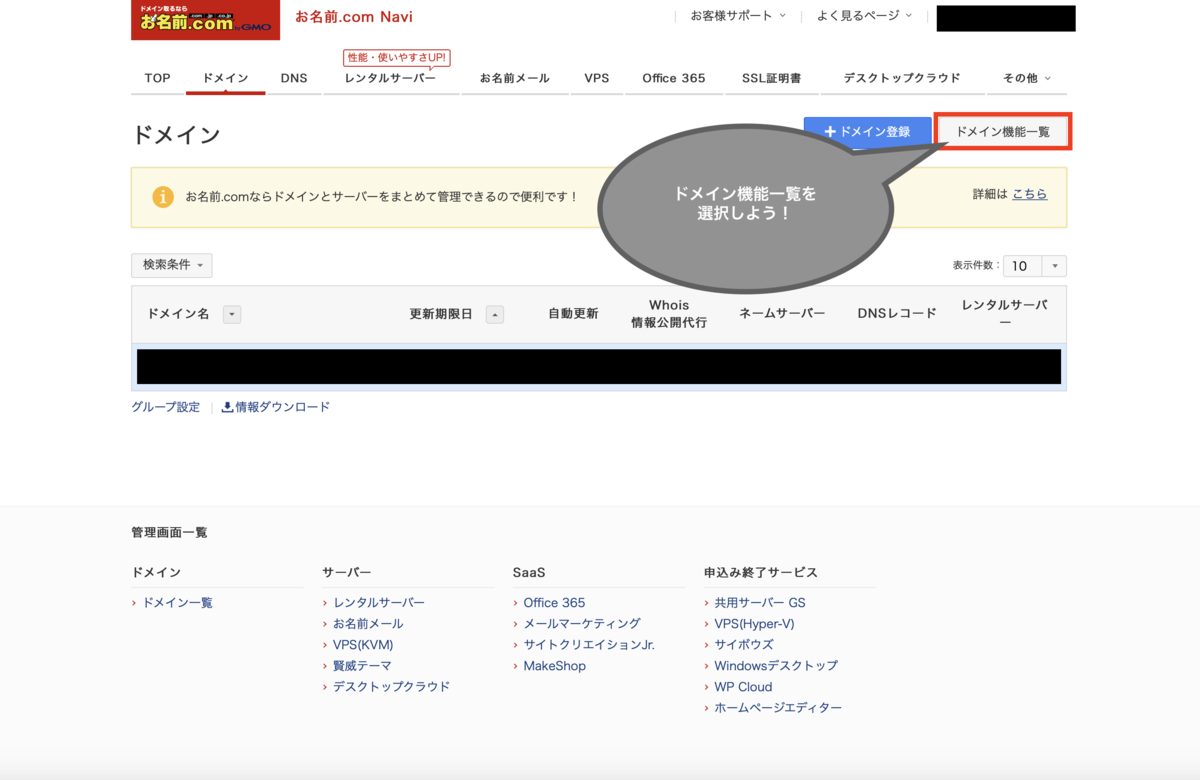
Task: Open the Windowsデスクトップ link
Action: [776, 666]
